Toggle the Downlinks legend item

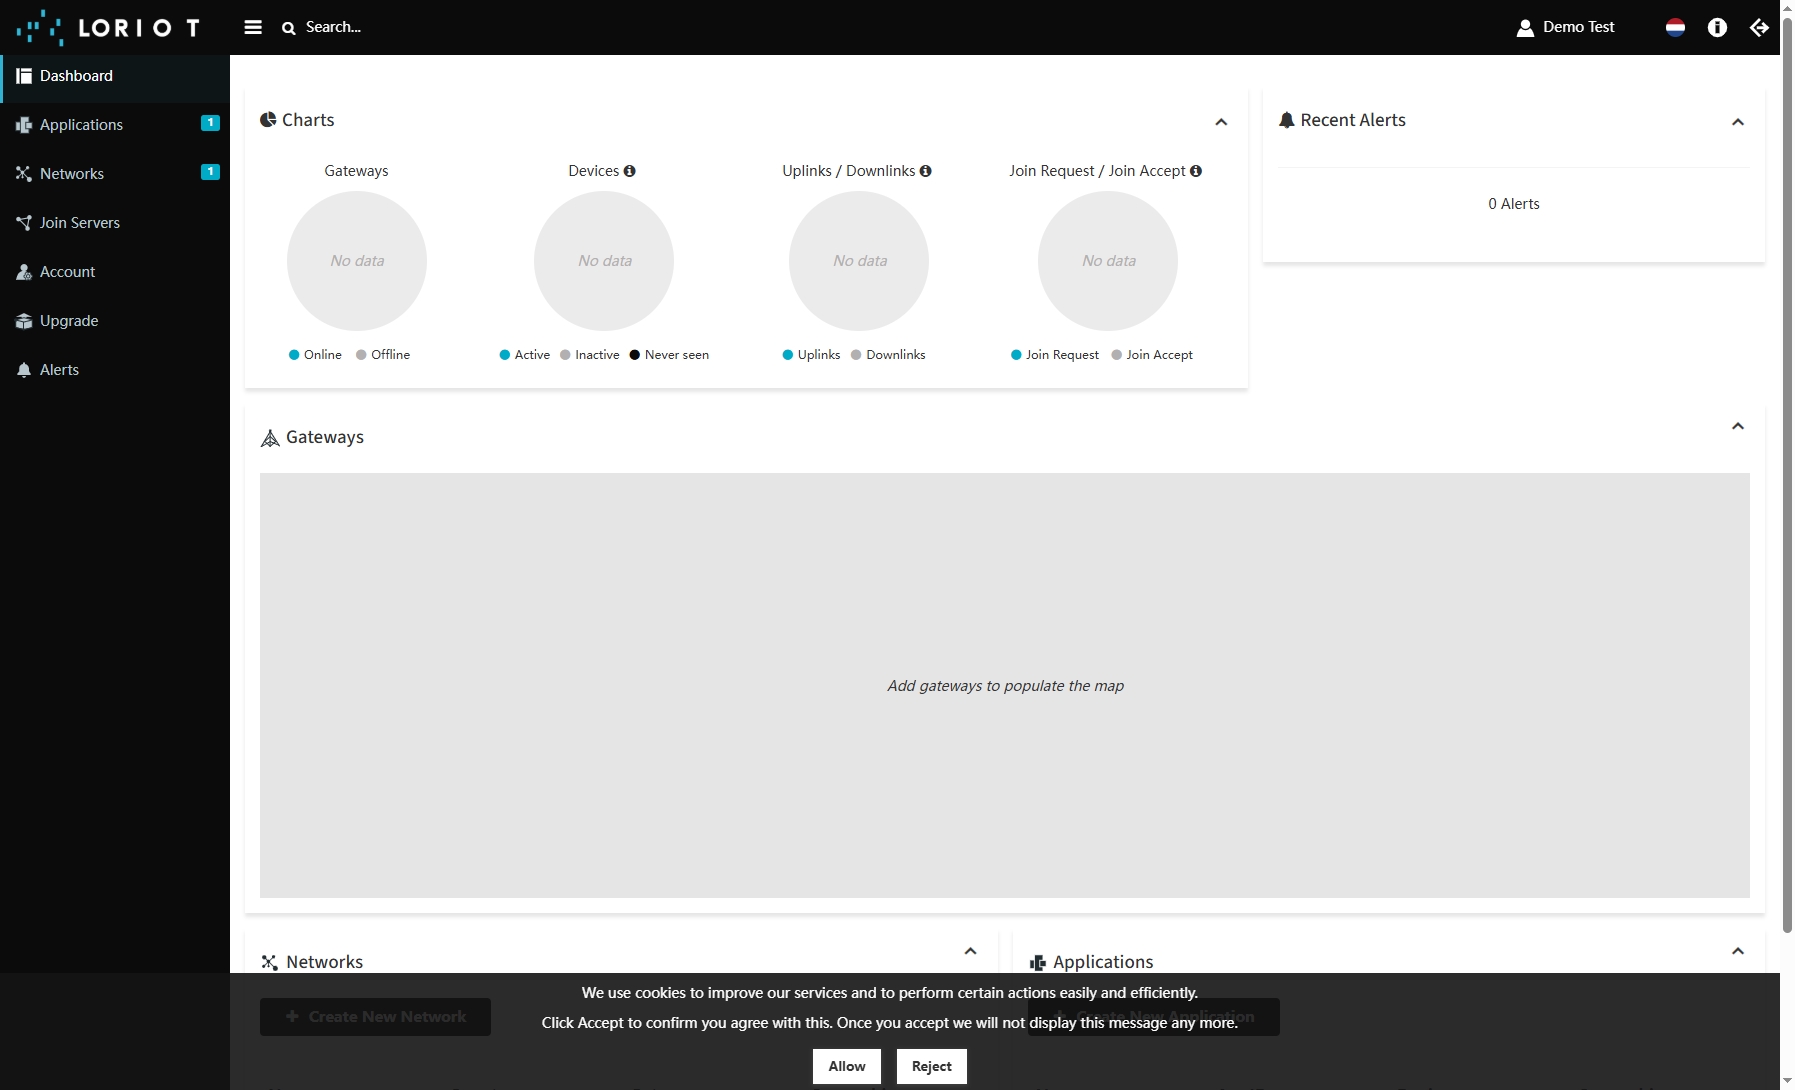coord(888,355)
